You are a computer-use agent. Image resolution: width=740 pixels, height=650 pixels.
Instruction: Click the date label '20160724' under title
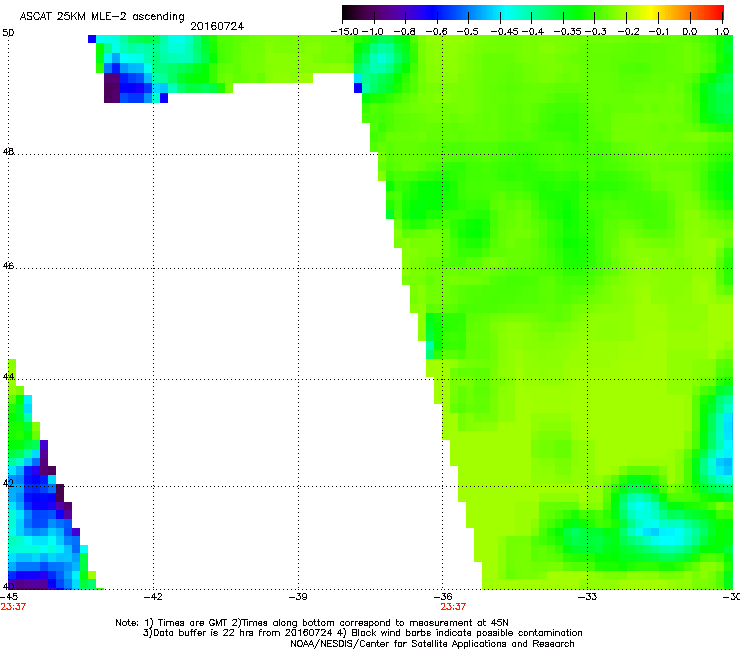point(217,26)
